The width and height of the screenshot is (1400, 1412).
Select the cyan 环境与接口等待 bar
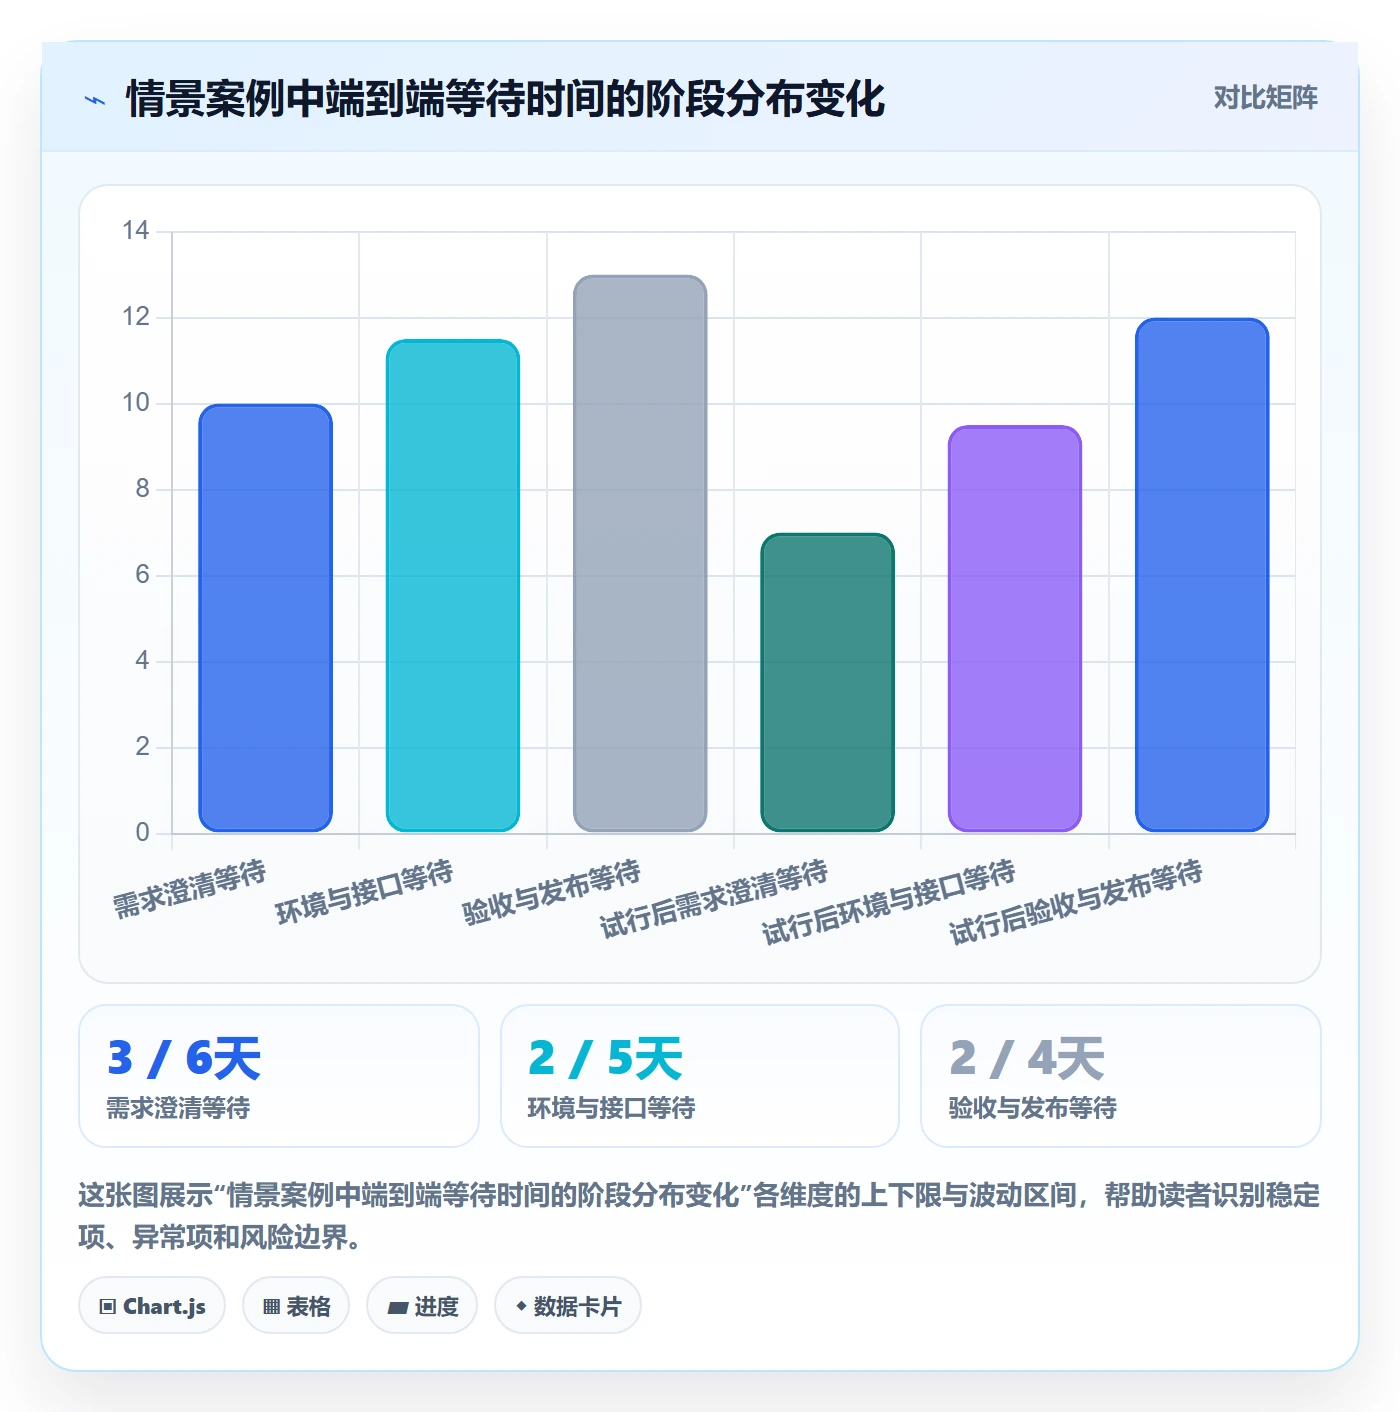click(453, 586)
